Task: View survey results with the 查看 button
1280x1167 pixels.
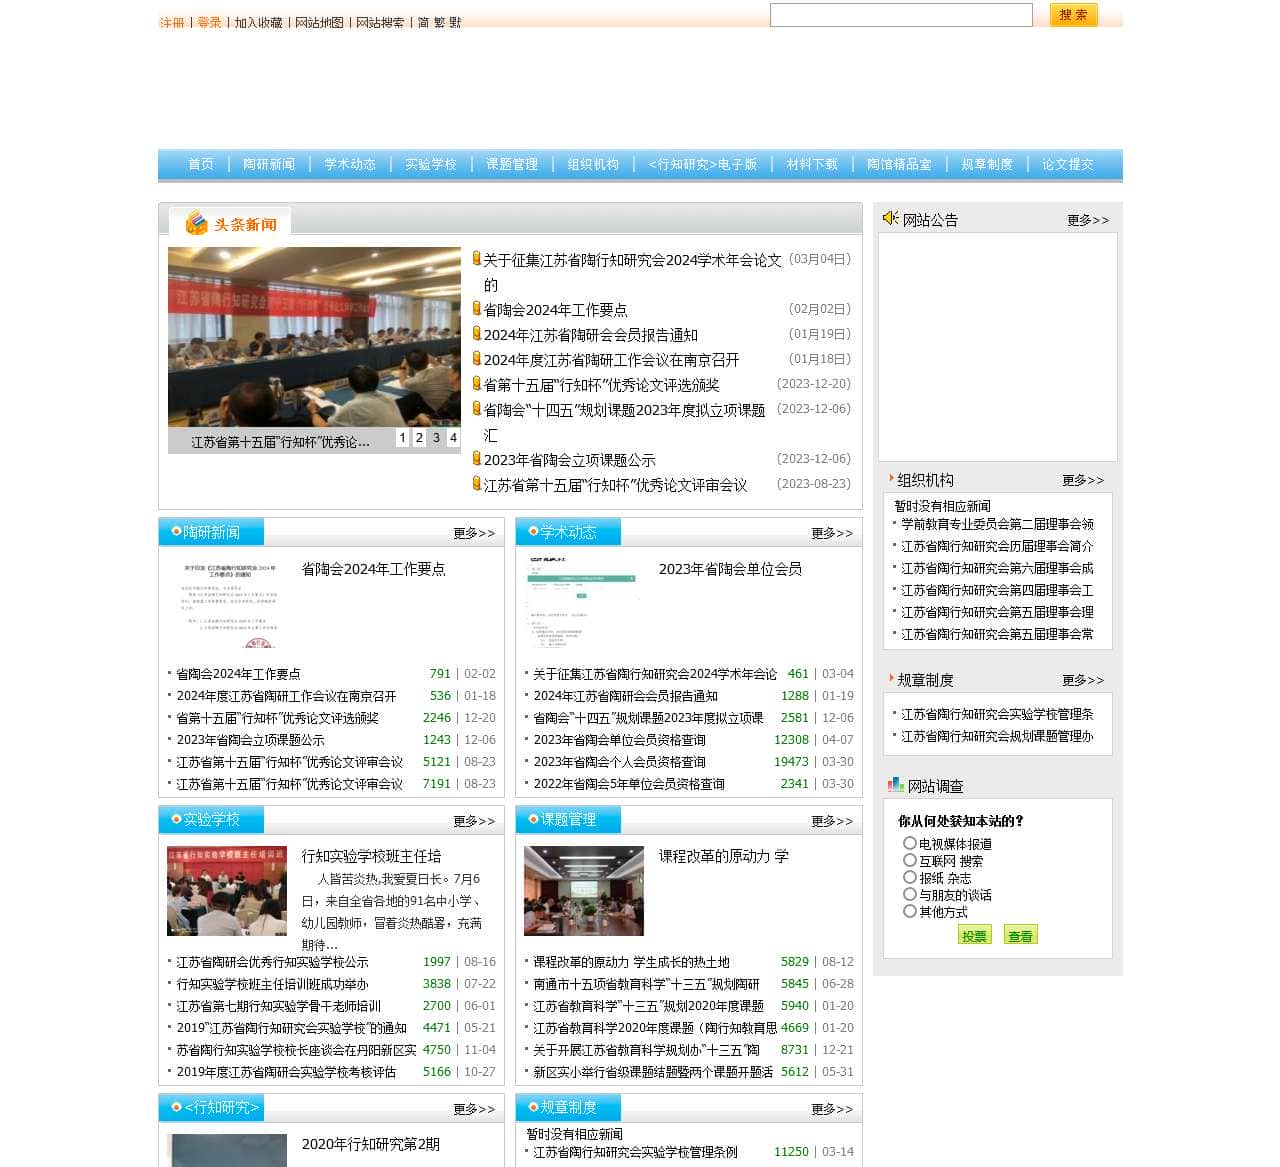Action: pos(1020,934)
